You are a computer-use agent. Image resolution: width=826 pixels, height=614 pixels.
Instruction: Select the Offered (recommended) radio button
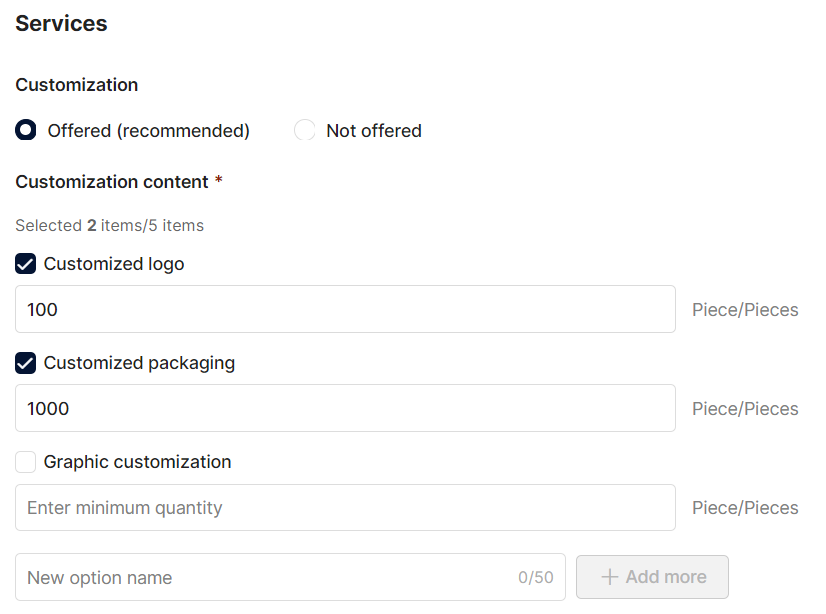pos(25,130)
